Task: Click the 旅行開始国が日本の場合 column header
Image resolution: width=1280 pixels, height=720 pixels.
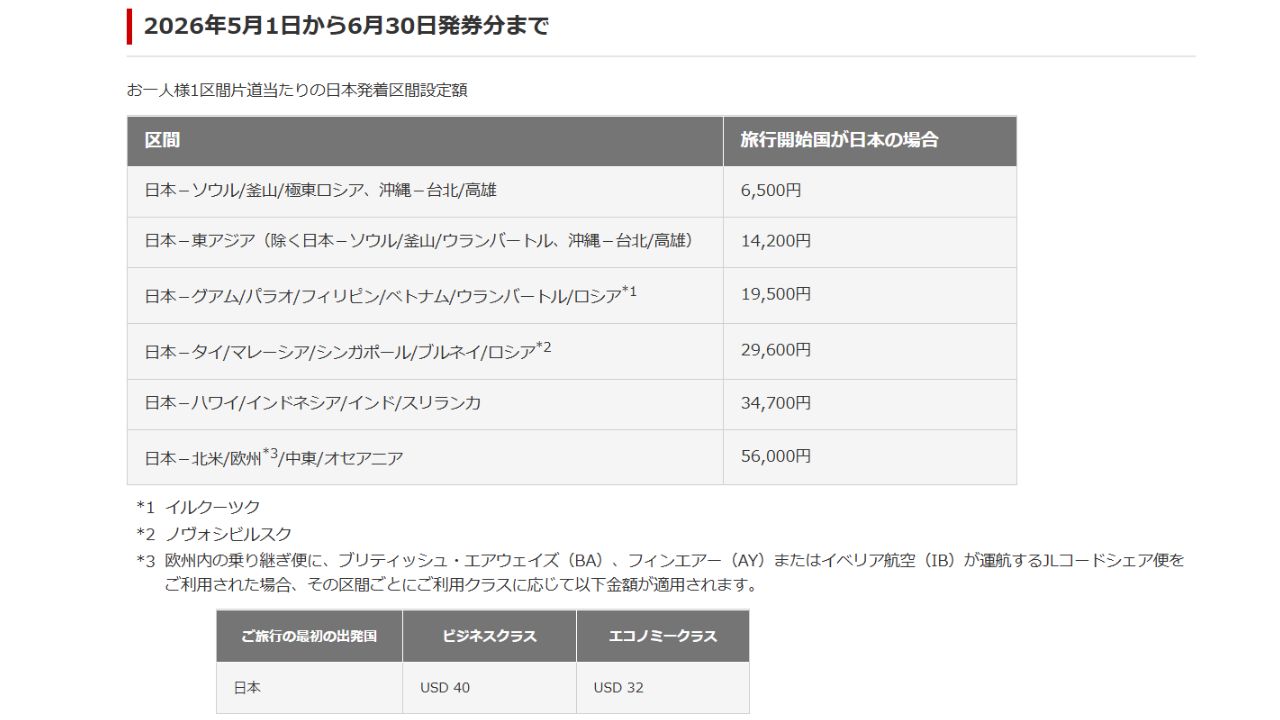Action: (x=870, y=141)
